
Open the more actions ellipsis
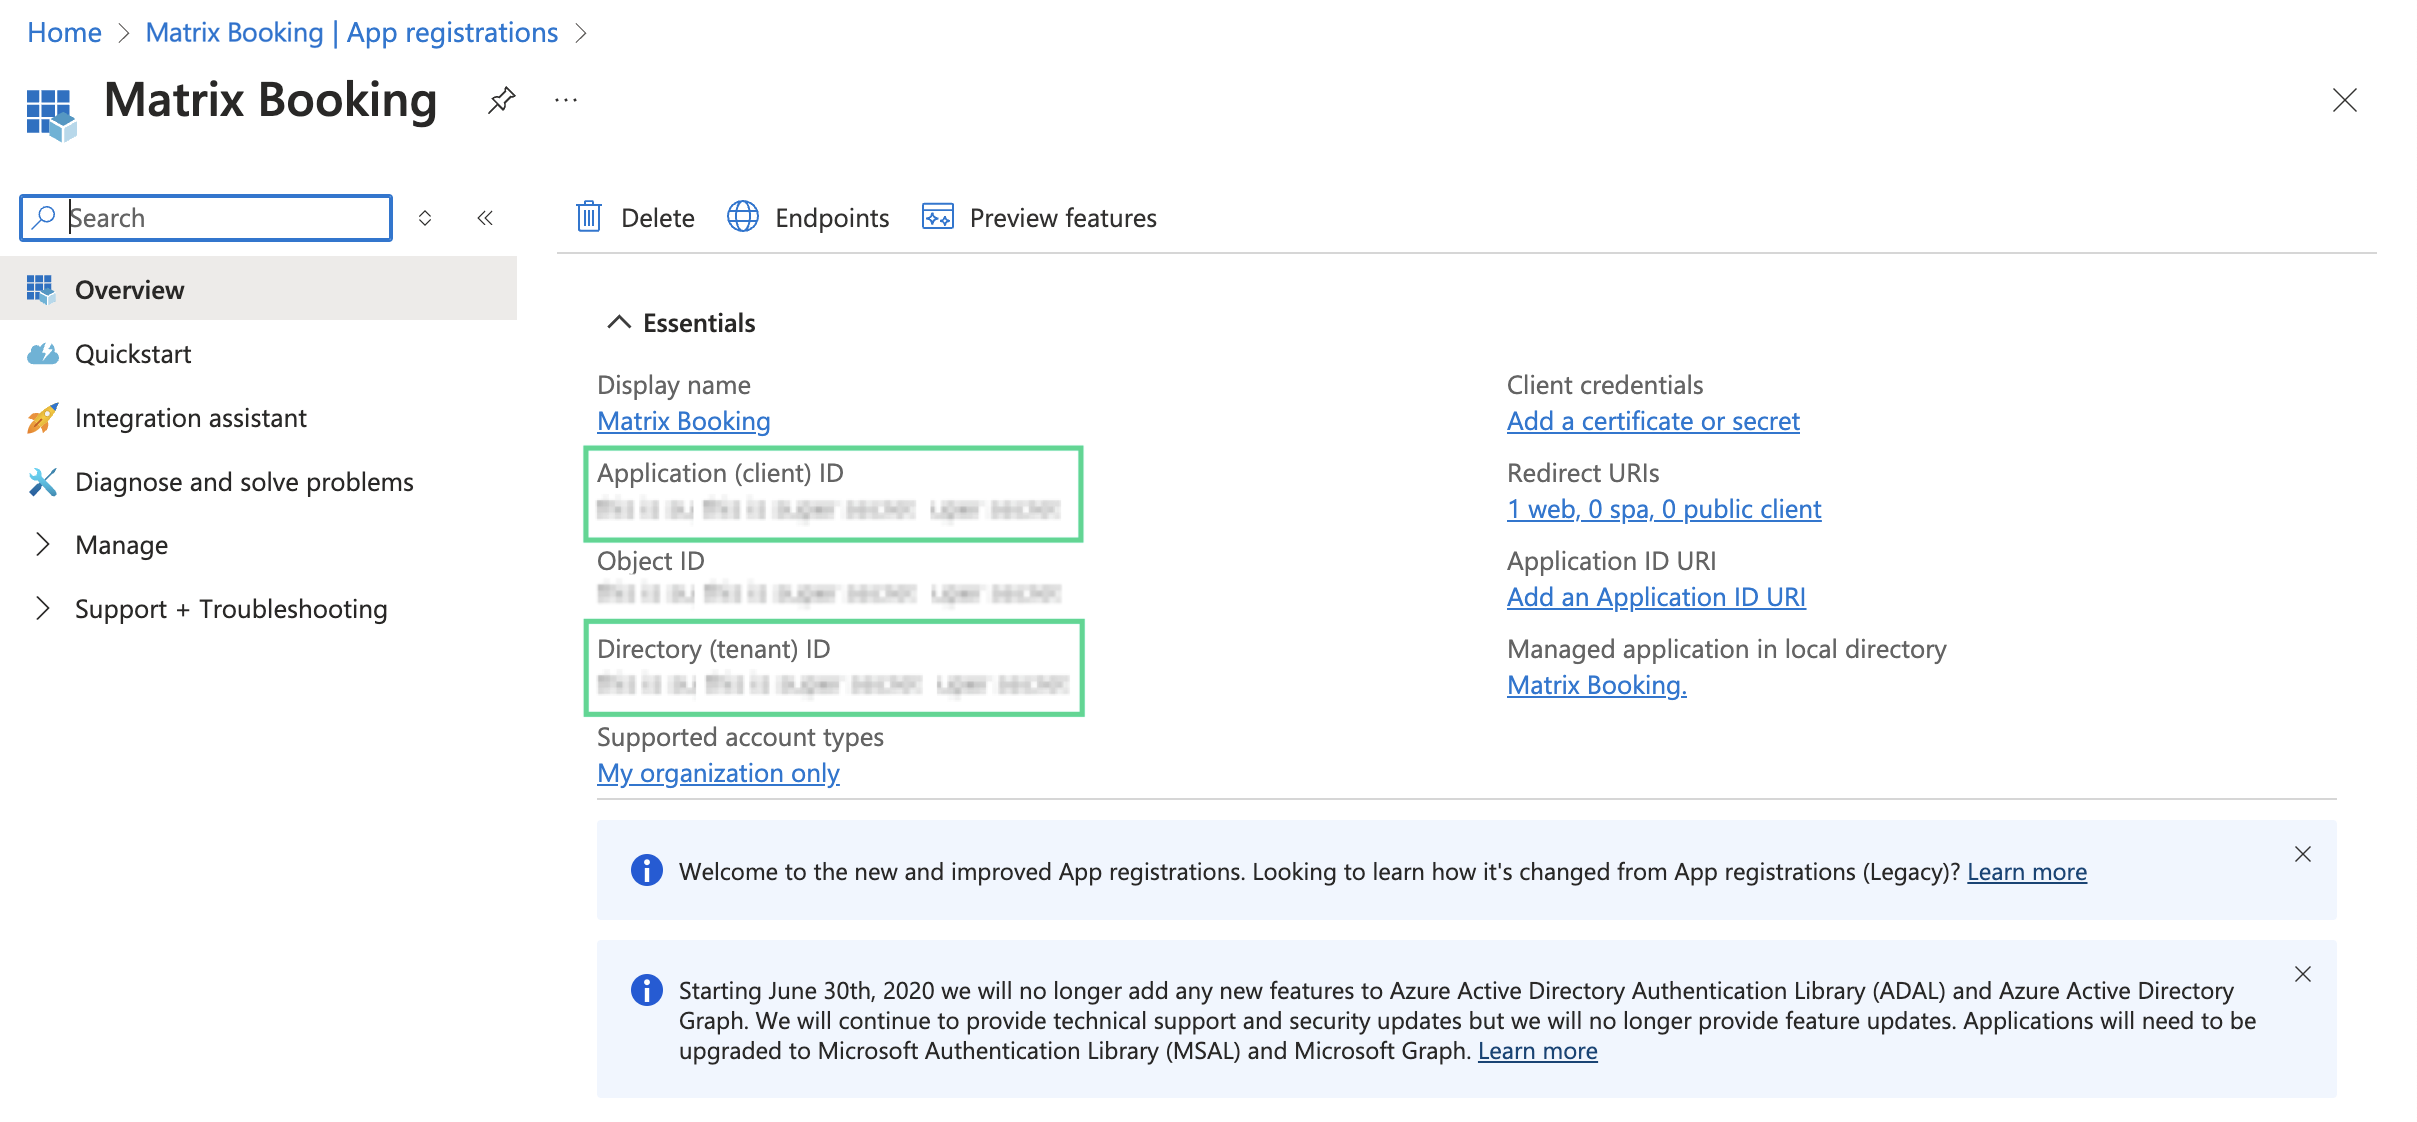[566, 100]
